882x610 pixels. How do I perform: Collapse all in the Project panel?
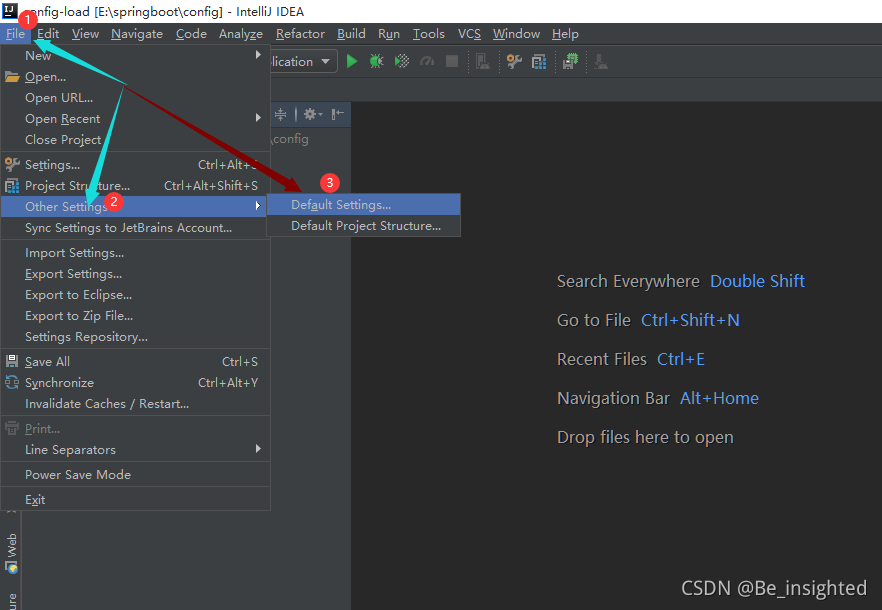(281, 115)
